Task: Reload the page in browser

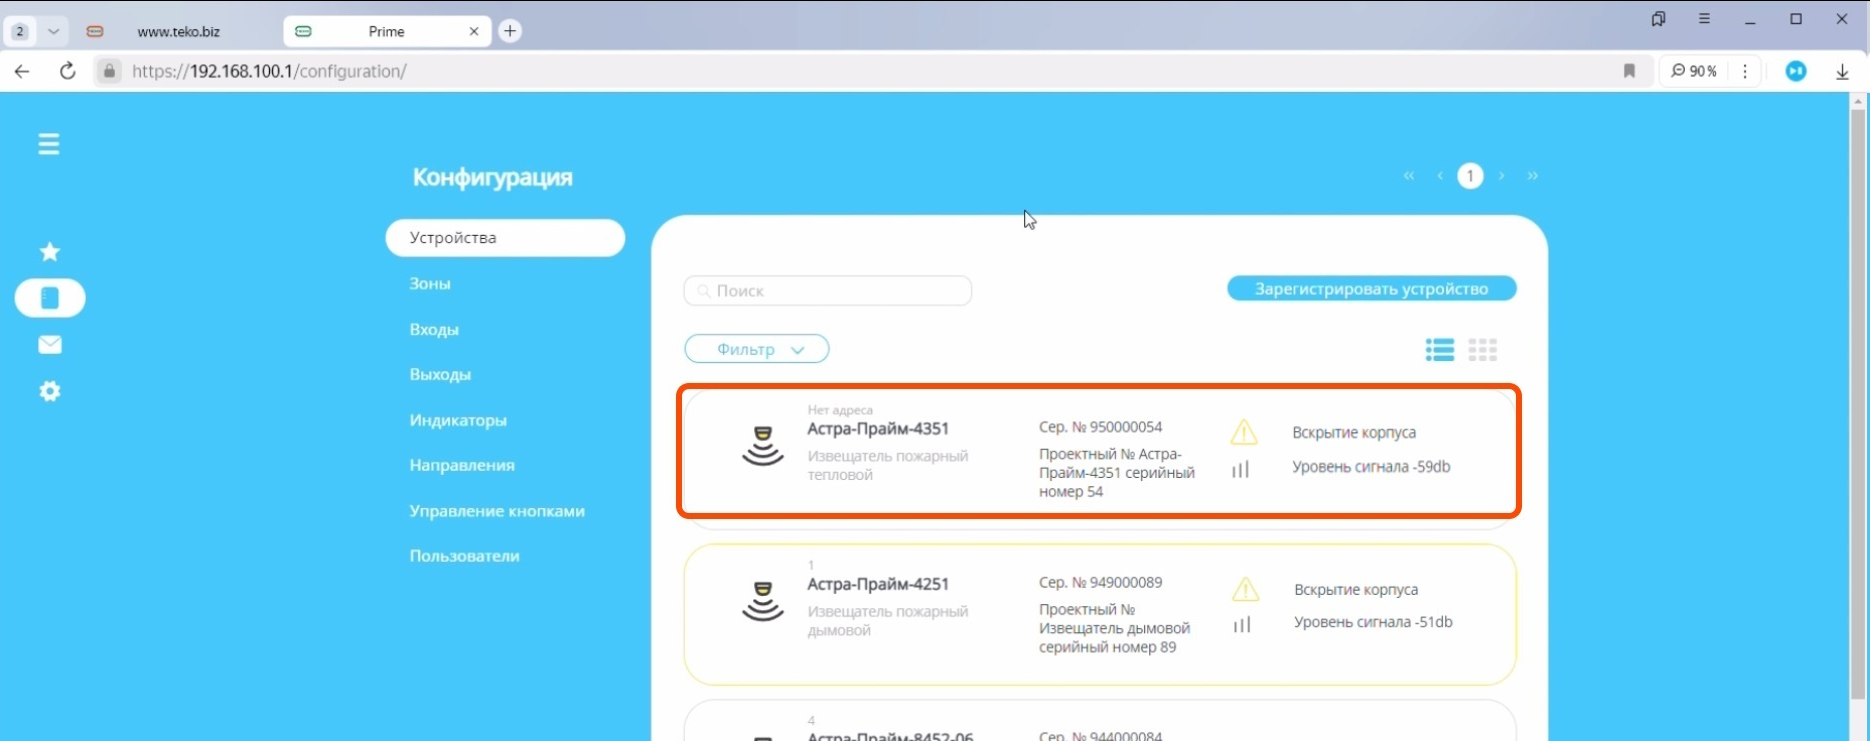Action: click(x=67, y=71)
